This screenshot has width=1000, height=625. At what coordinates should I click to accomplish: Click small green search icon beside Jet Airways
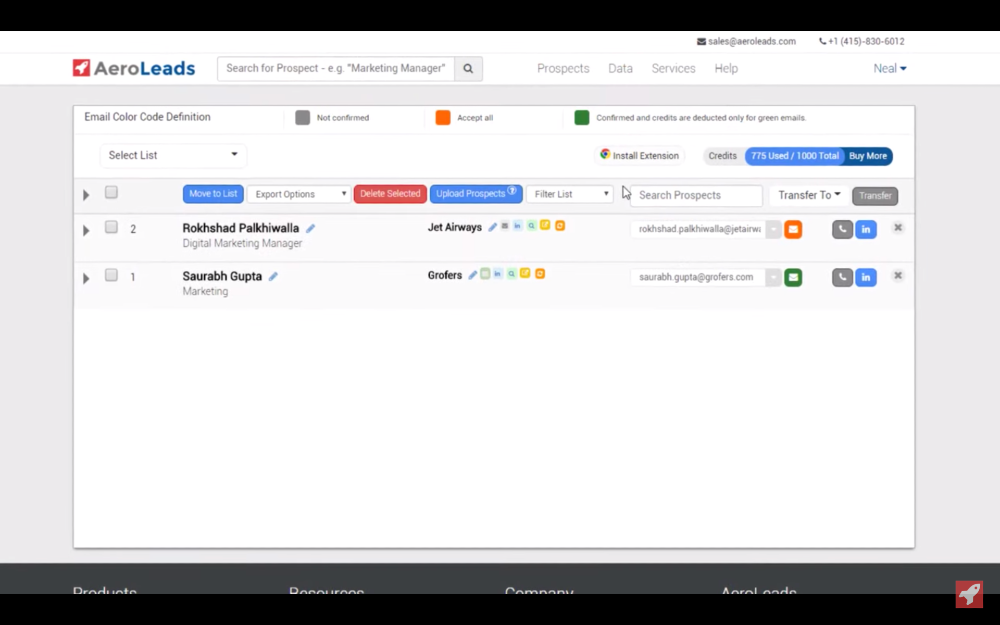(x=531, y=226)
